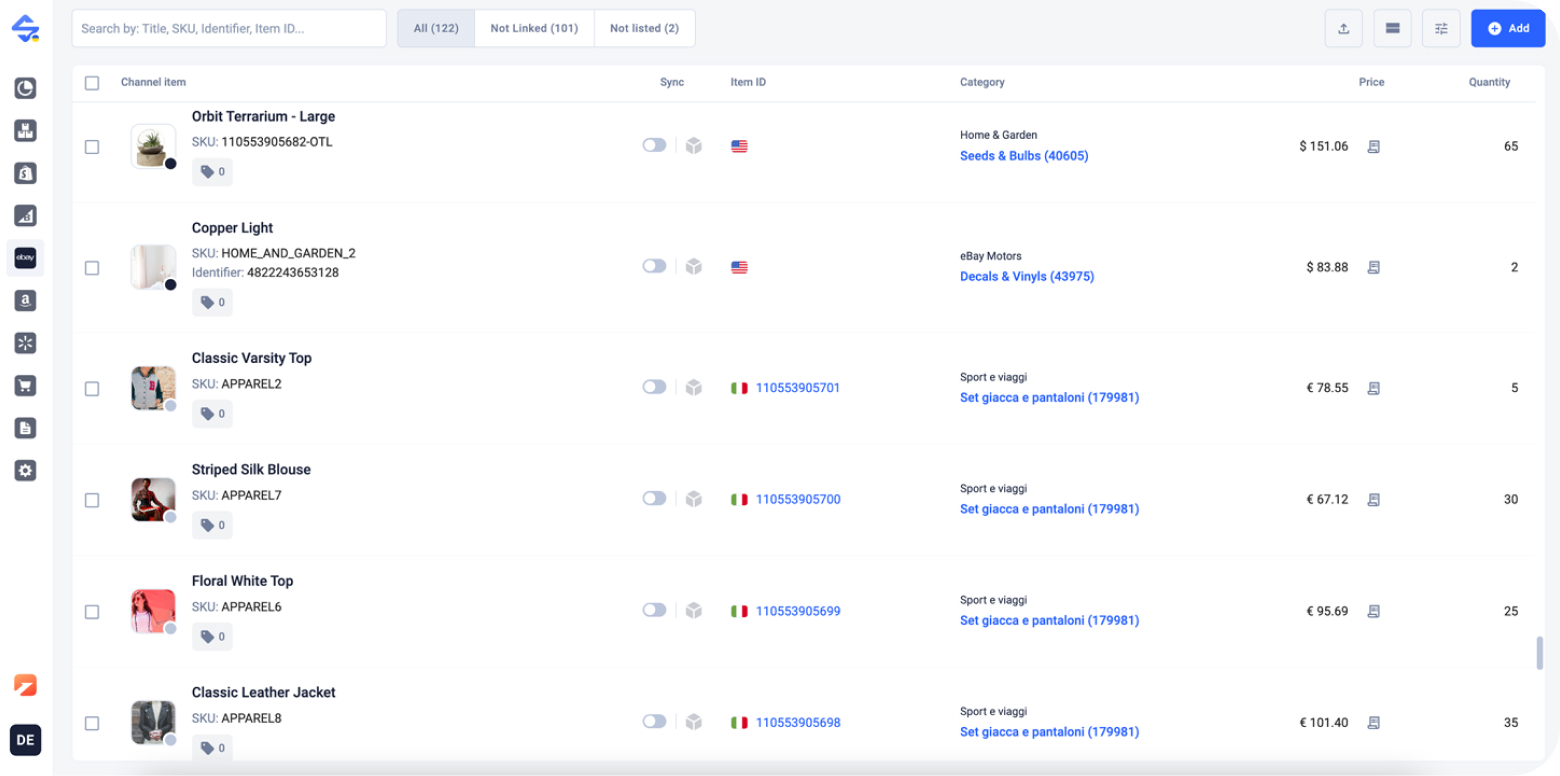
Task: Toggle sync for Classic Varsity Top
Action: (x=654, y=387)
